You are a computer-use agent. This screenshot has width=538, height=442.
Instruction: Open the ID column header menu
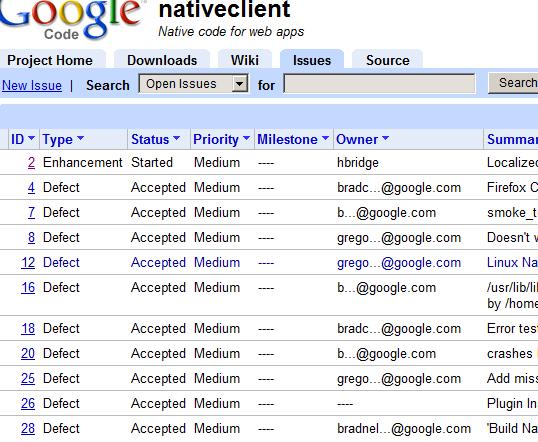click(23, 139)
